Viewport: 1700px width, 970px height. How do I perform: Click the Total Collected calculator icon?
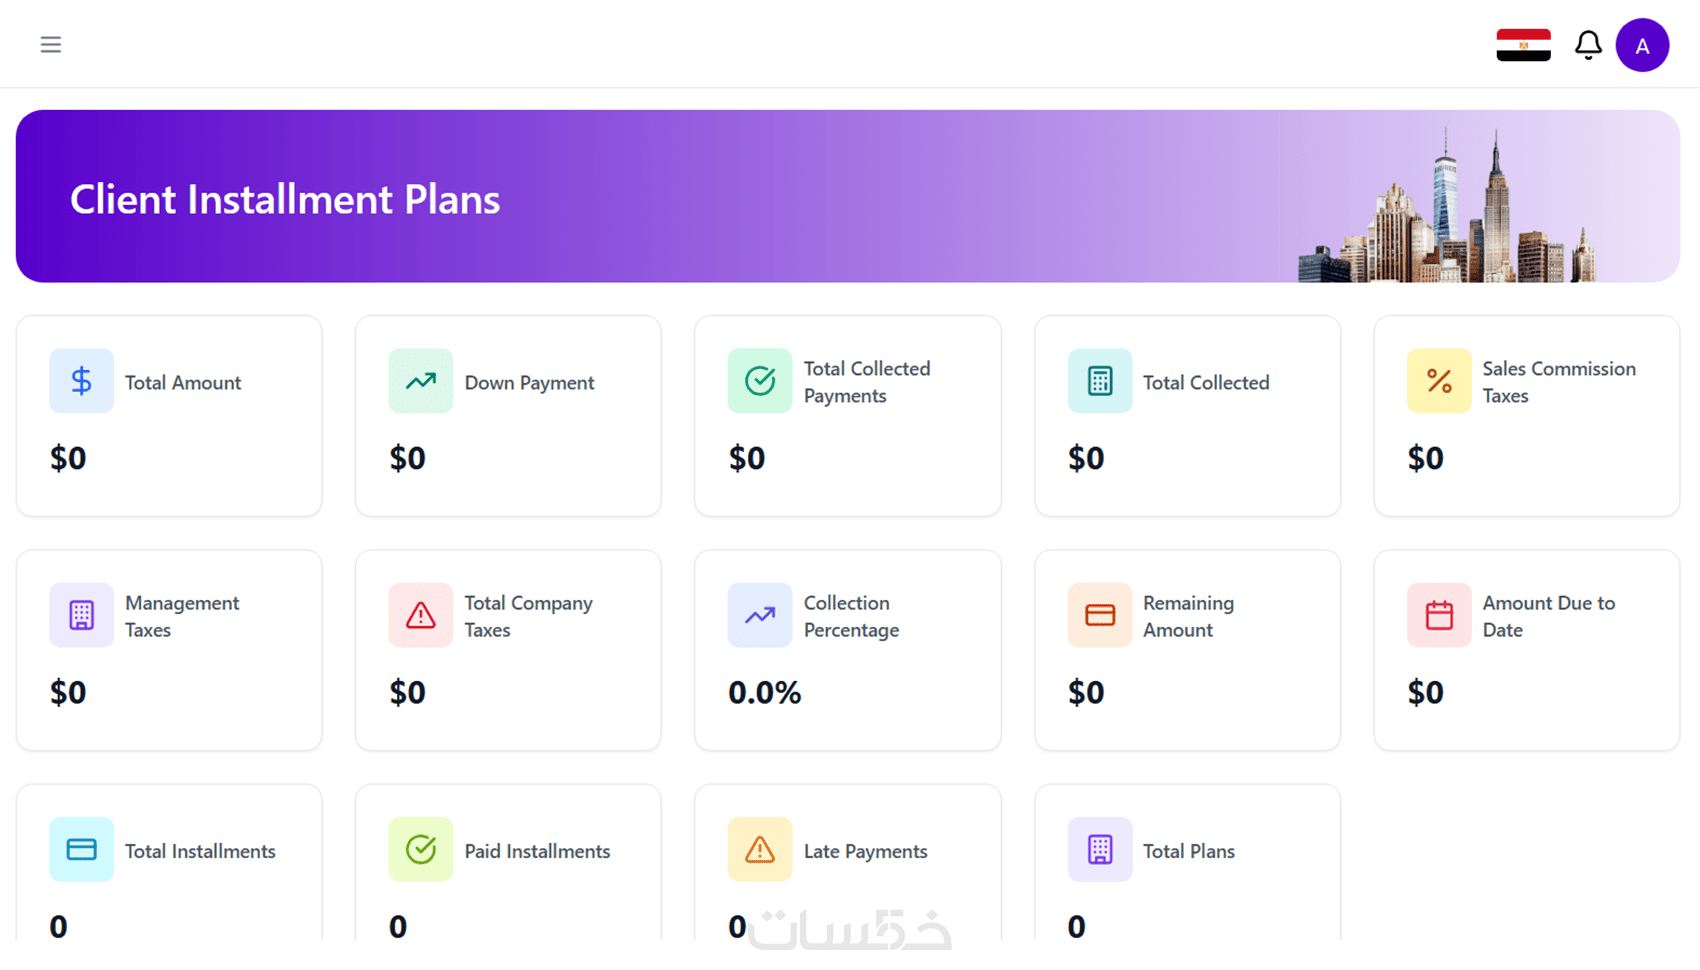[1100, 381]
